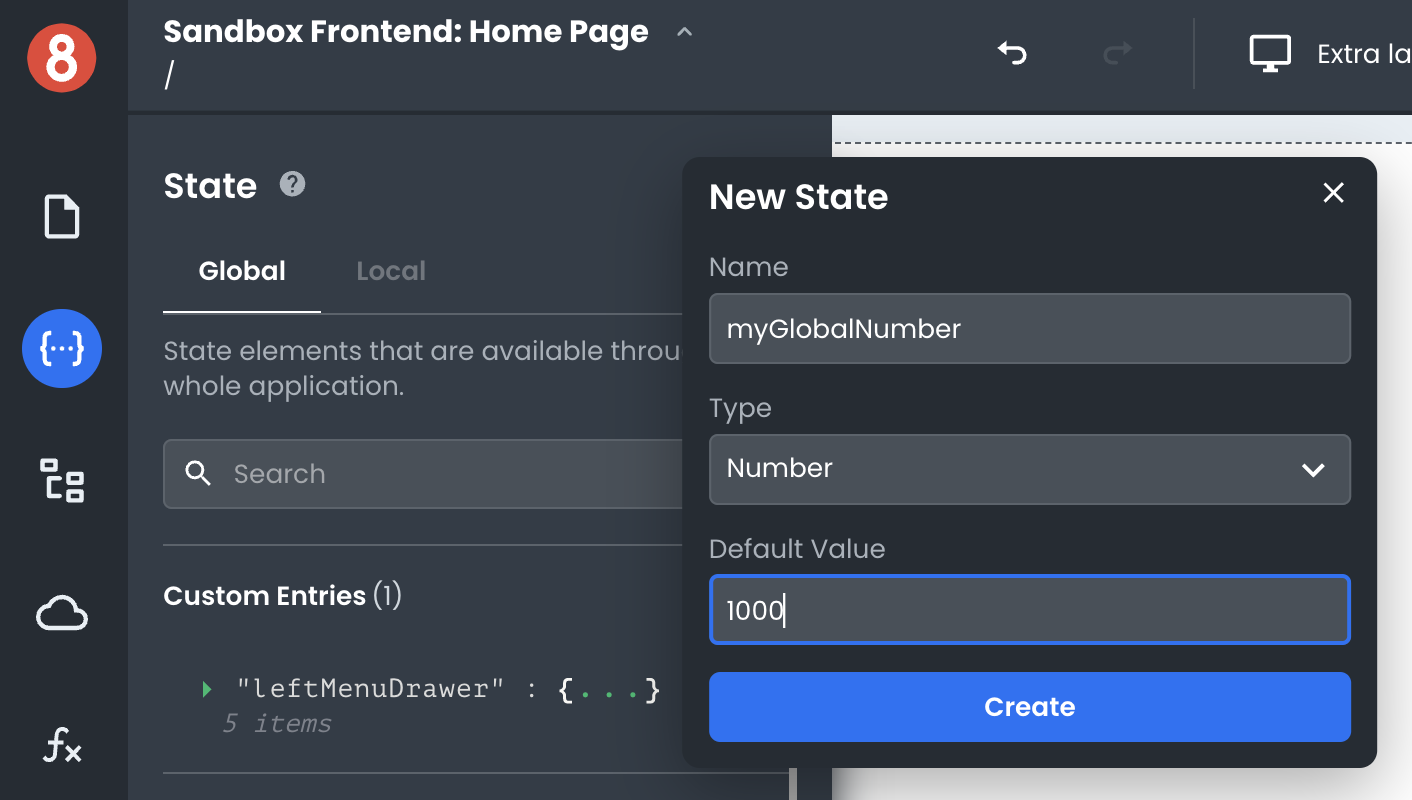The image size is (1412, 800).
Task: Click the redo arrow in top bar
Action: pos(1117,53)
